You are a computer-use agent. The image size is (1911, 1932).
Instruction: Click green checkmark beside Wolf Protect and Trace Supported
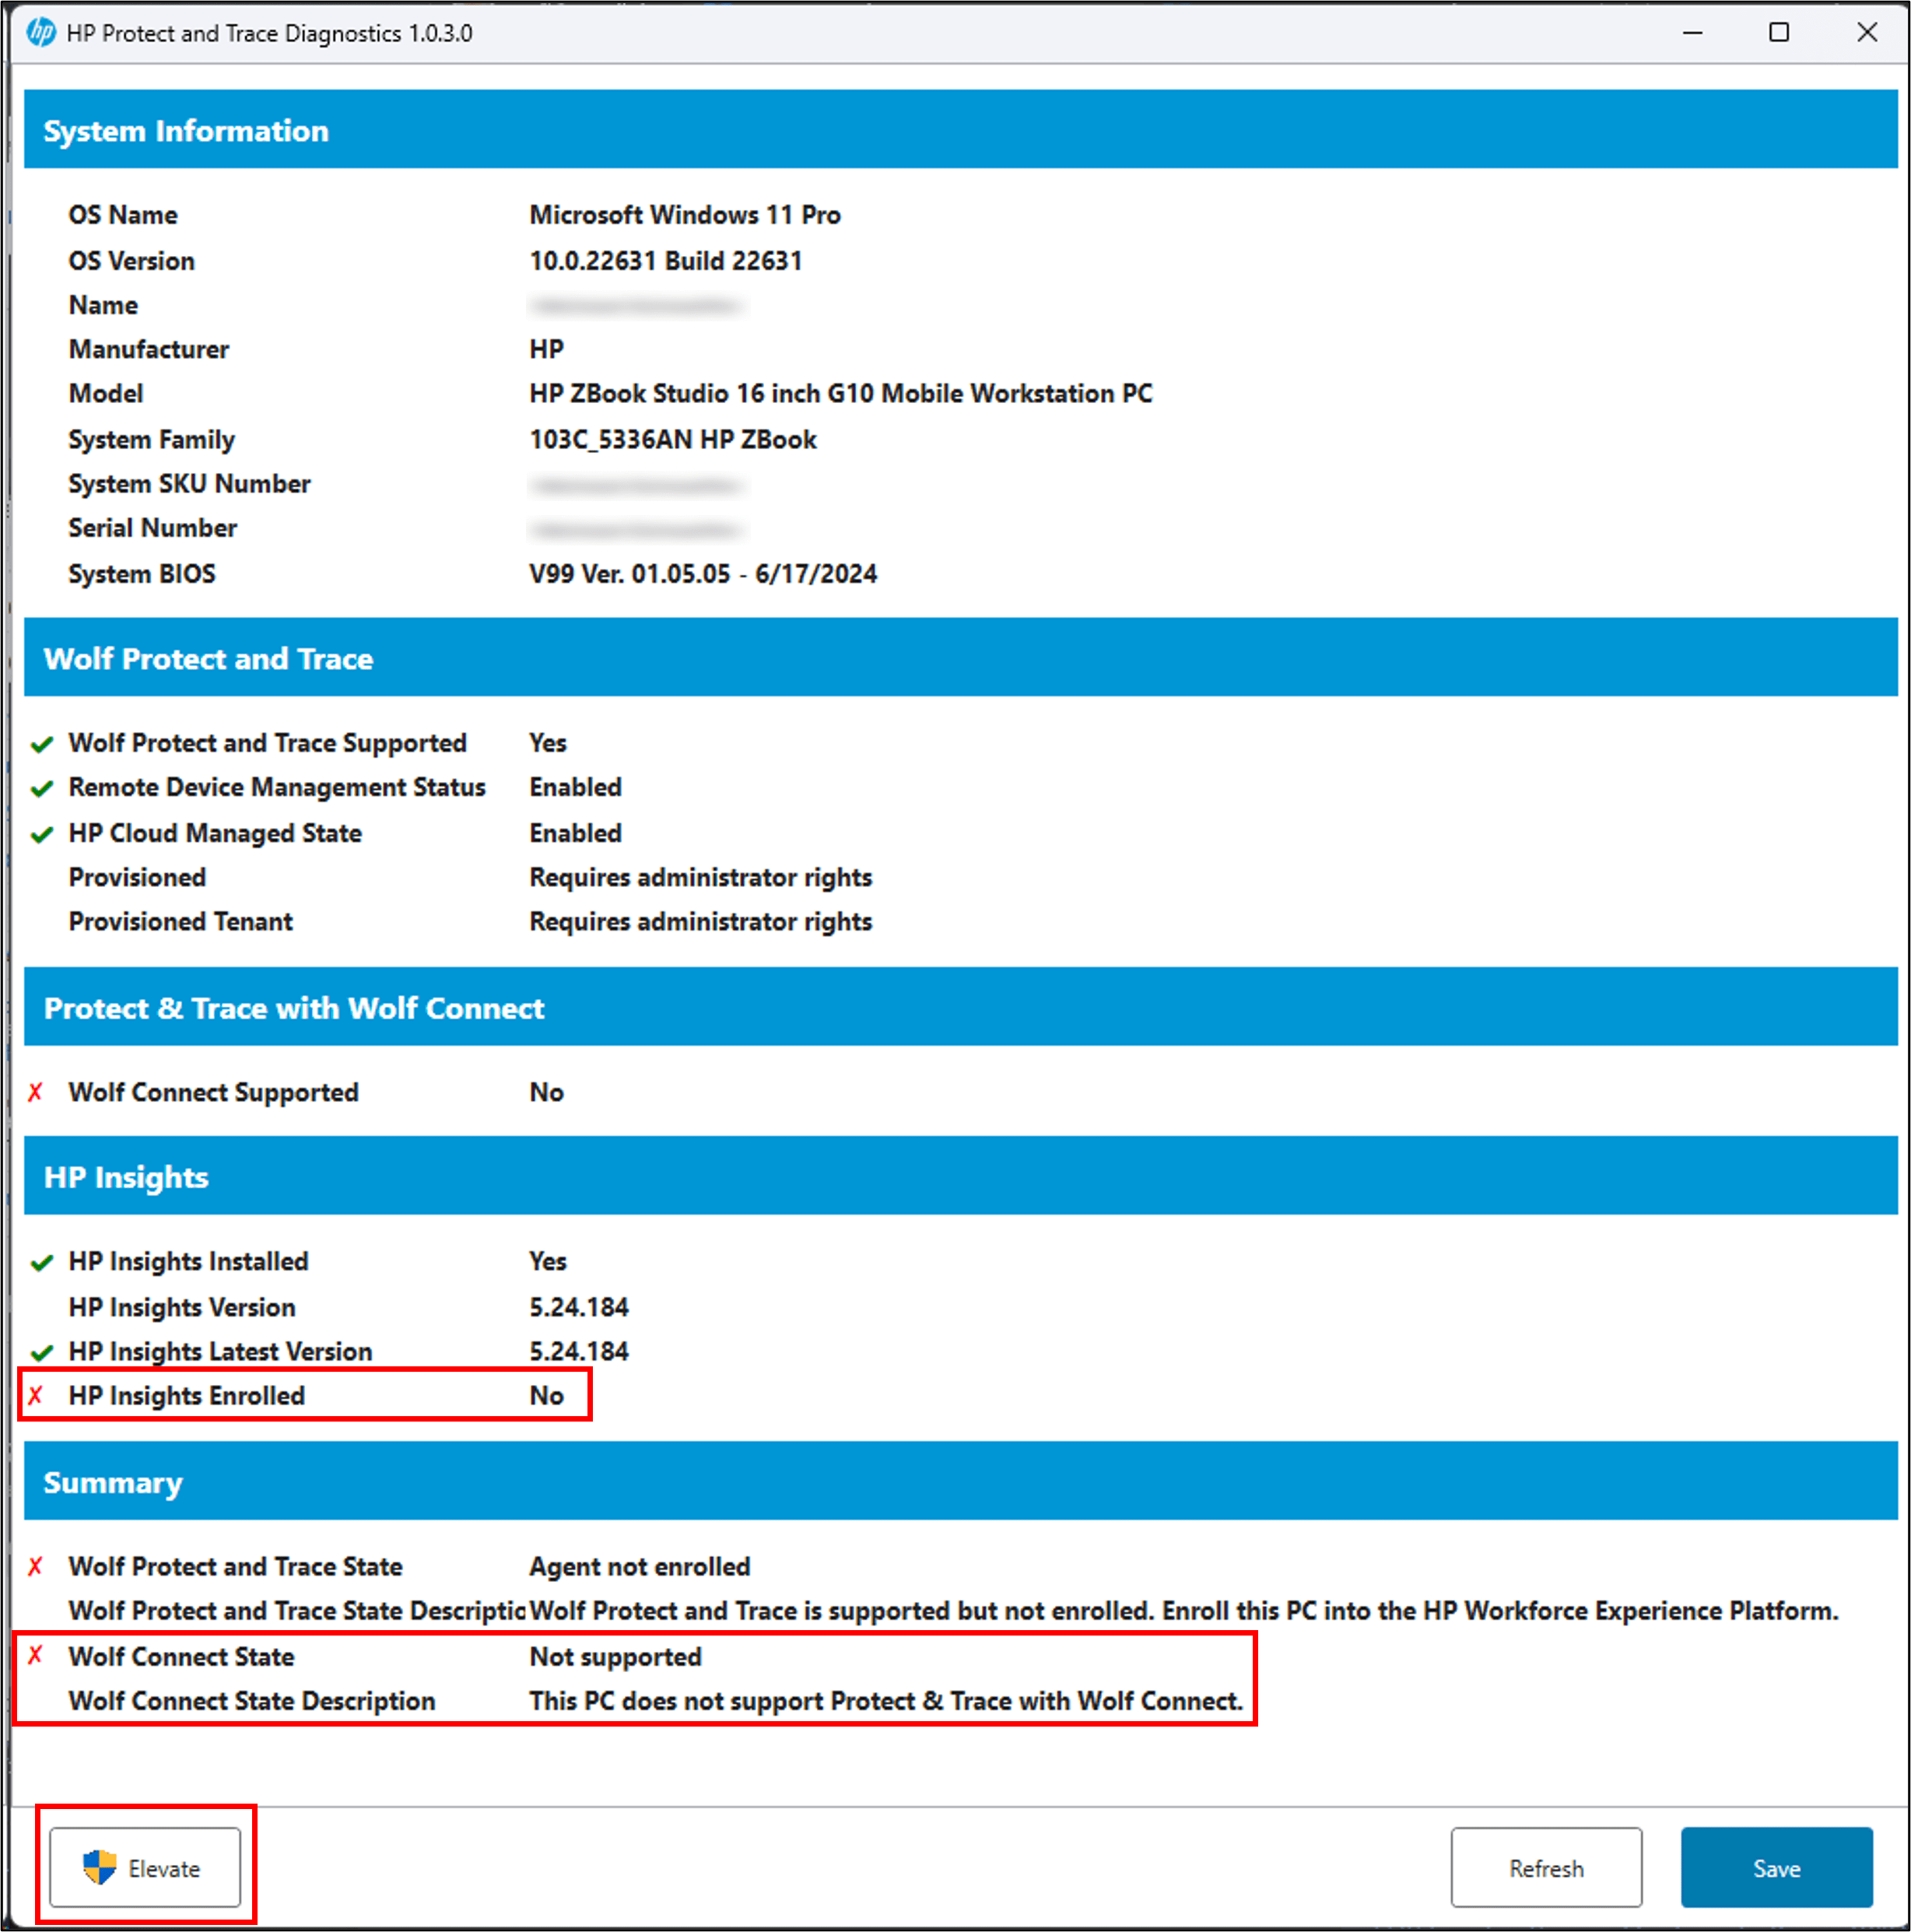[42, 744]
